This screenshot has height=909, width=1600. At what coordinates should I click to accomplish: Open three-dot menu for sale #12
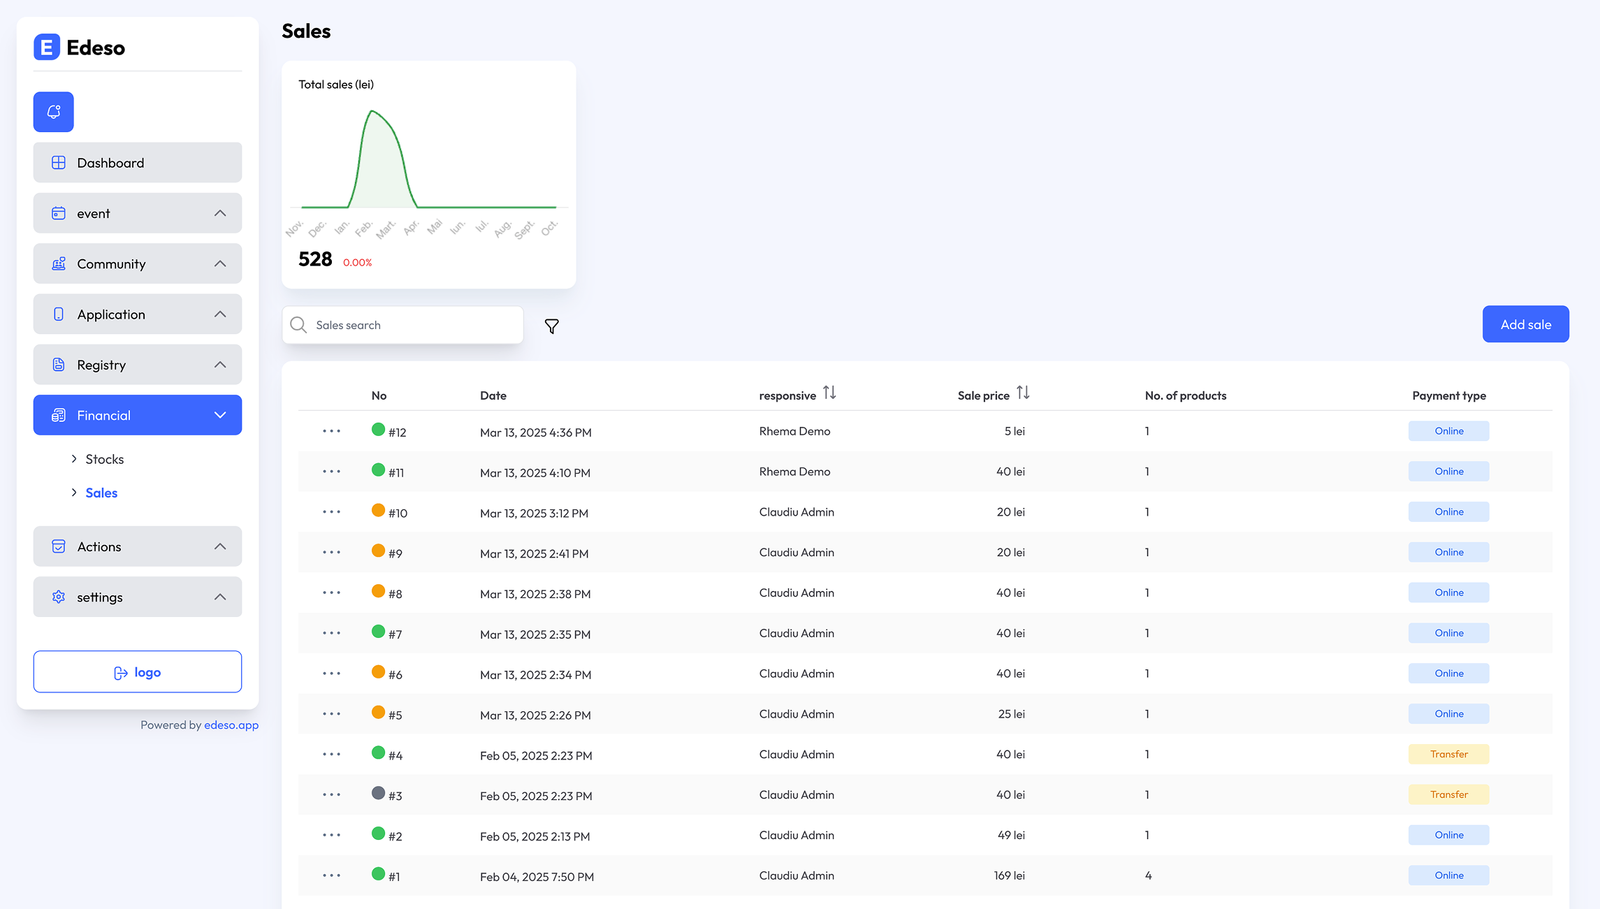(331, 431)
